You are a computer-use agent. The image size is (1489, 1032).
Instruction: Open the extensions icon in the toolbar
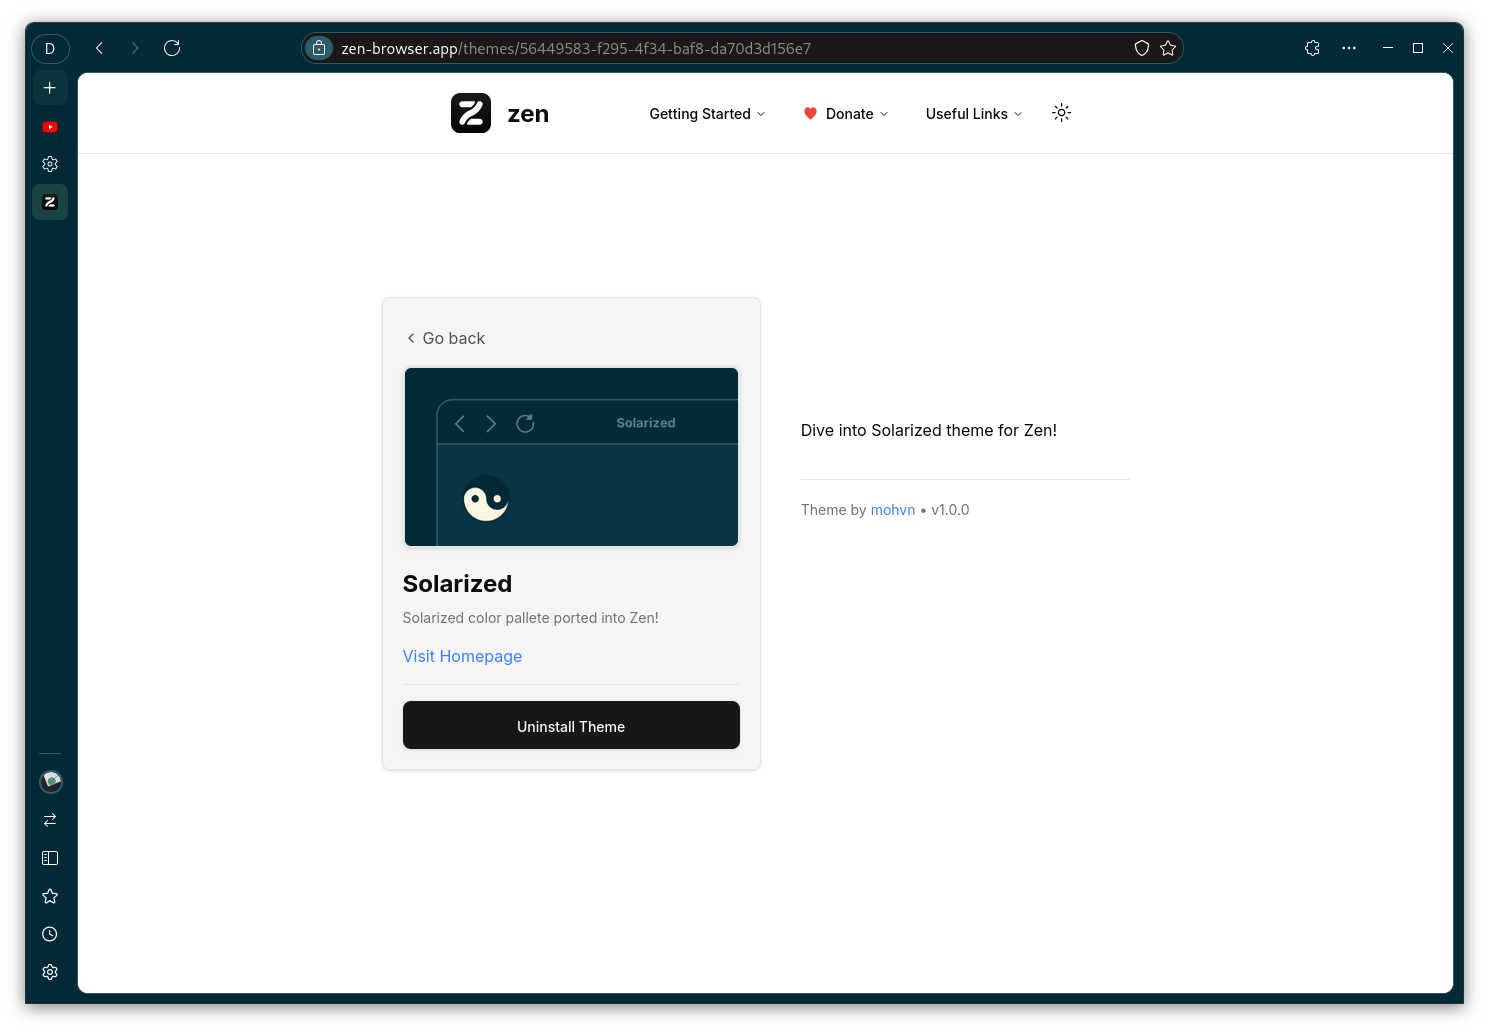[1312, 47]
